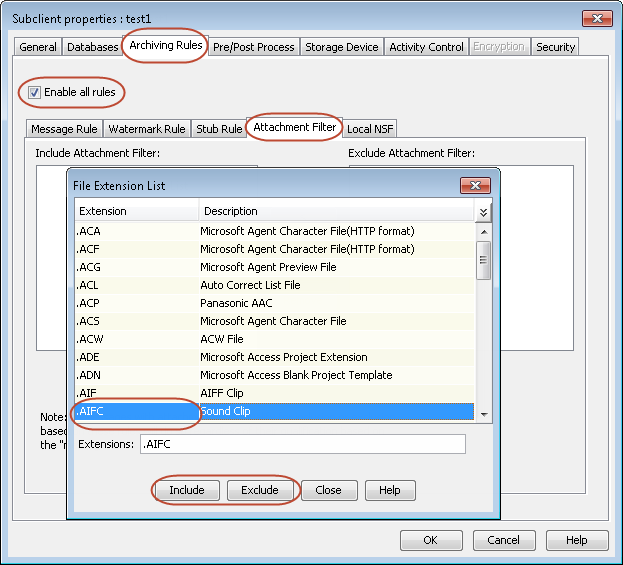Click OK in Subclient properties
623x565 pixels.
click(431, 540)
